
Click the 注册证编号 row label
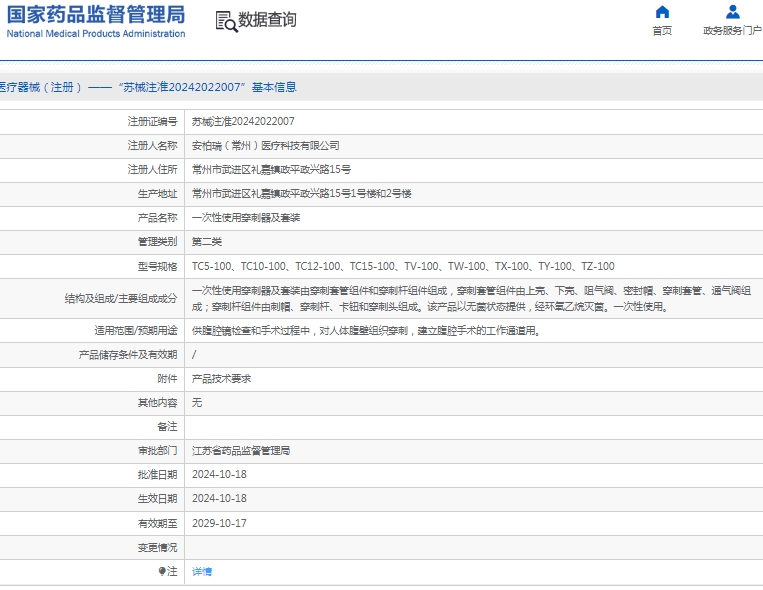152,121
